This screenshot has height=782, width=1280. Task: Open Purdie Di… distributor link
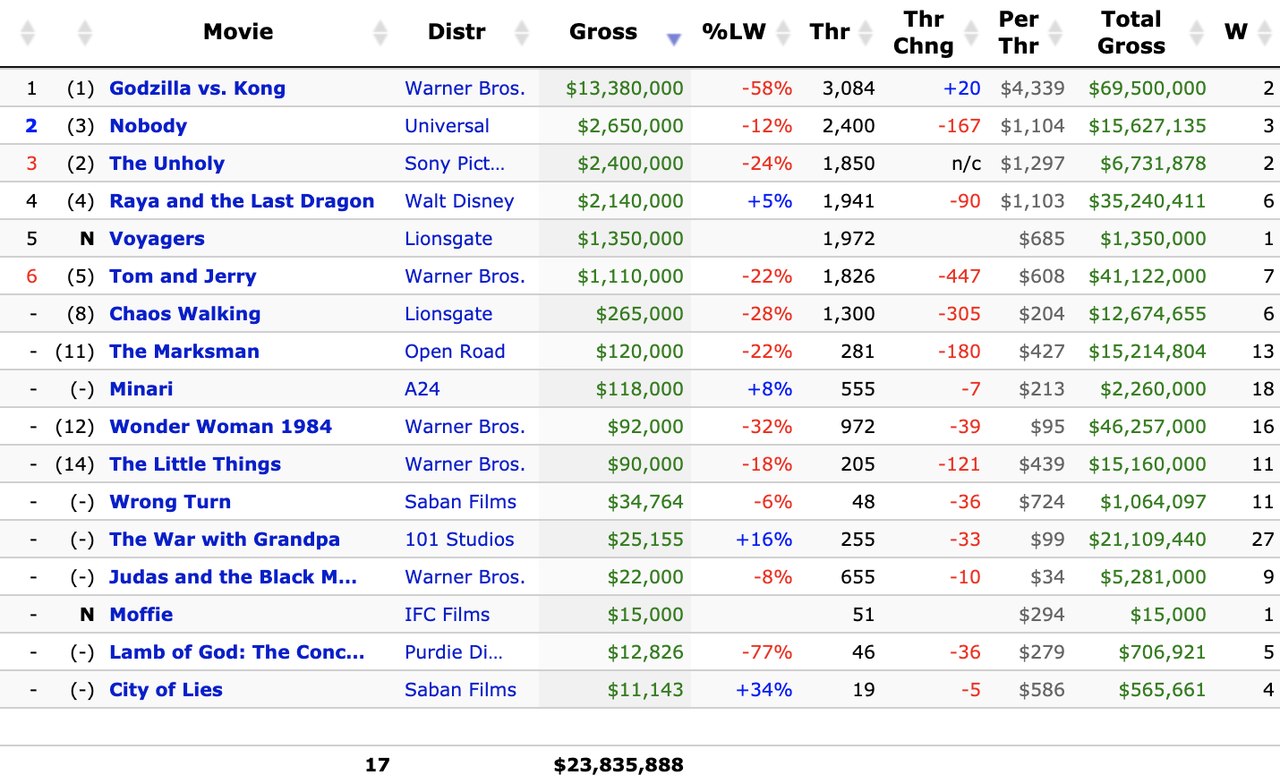pyautogui.click(x=454, y=652)
